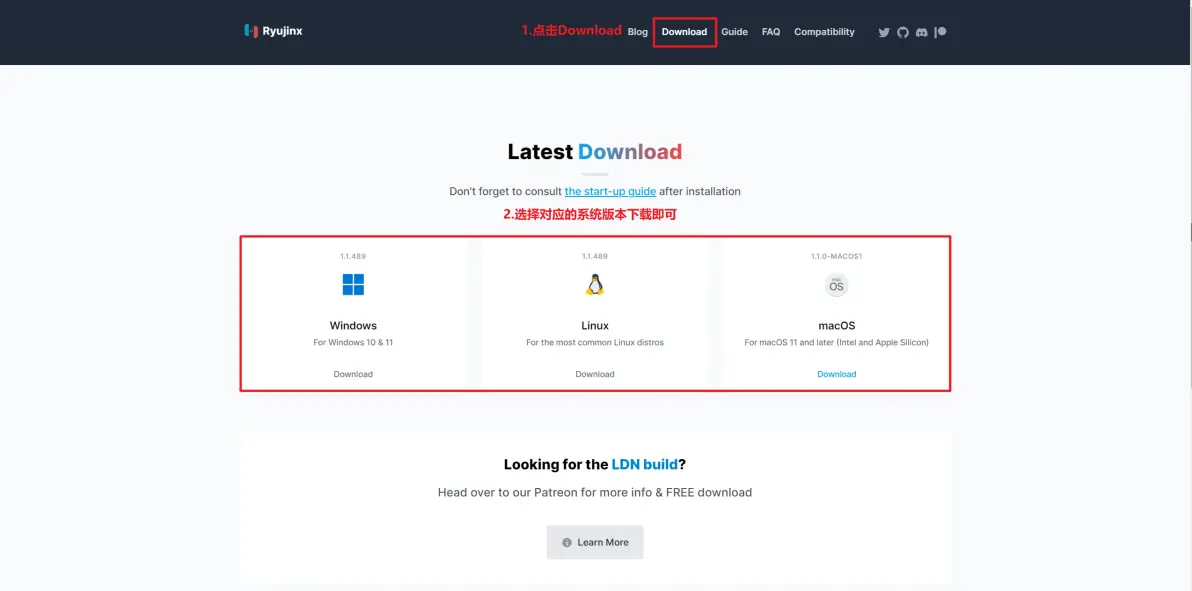Click the Linux penguin icon

[x=594, y=284]
